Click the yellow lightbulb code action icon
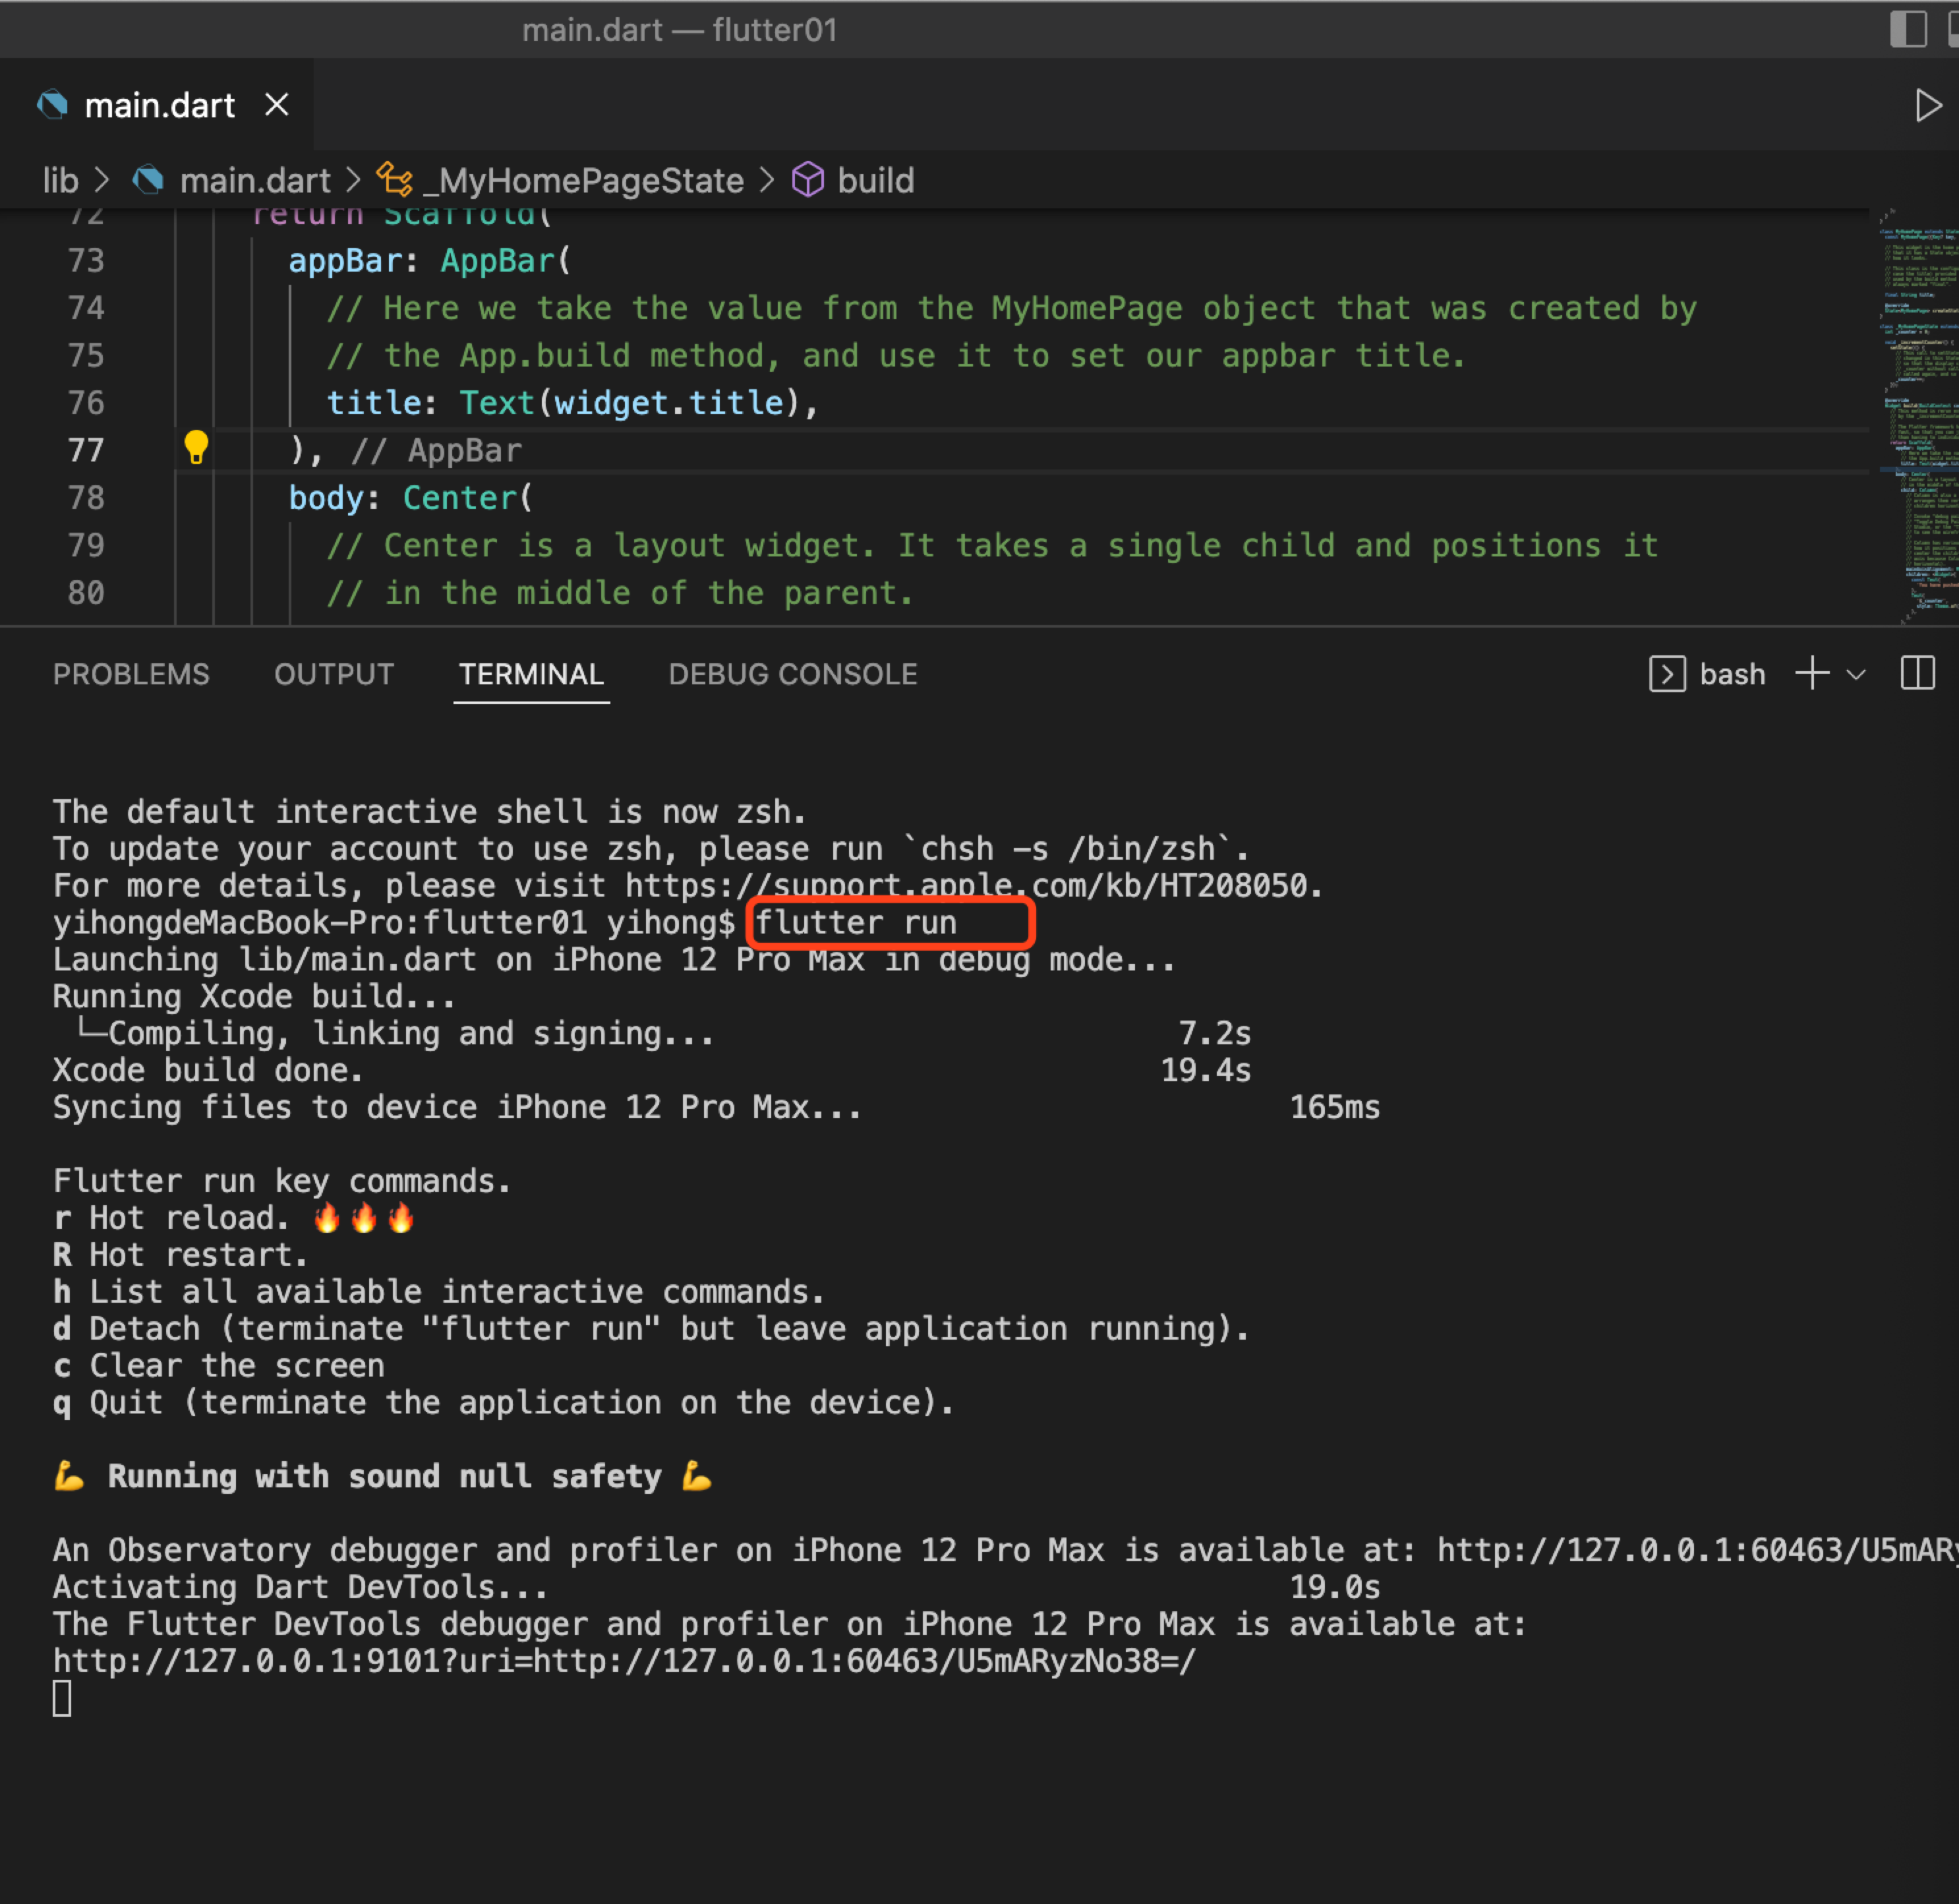 point(196,447)
